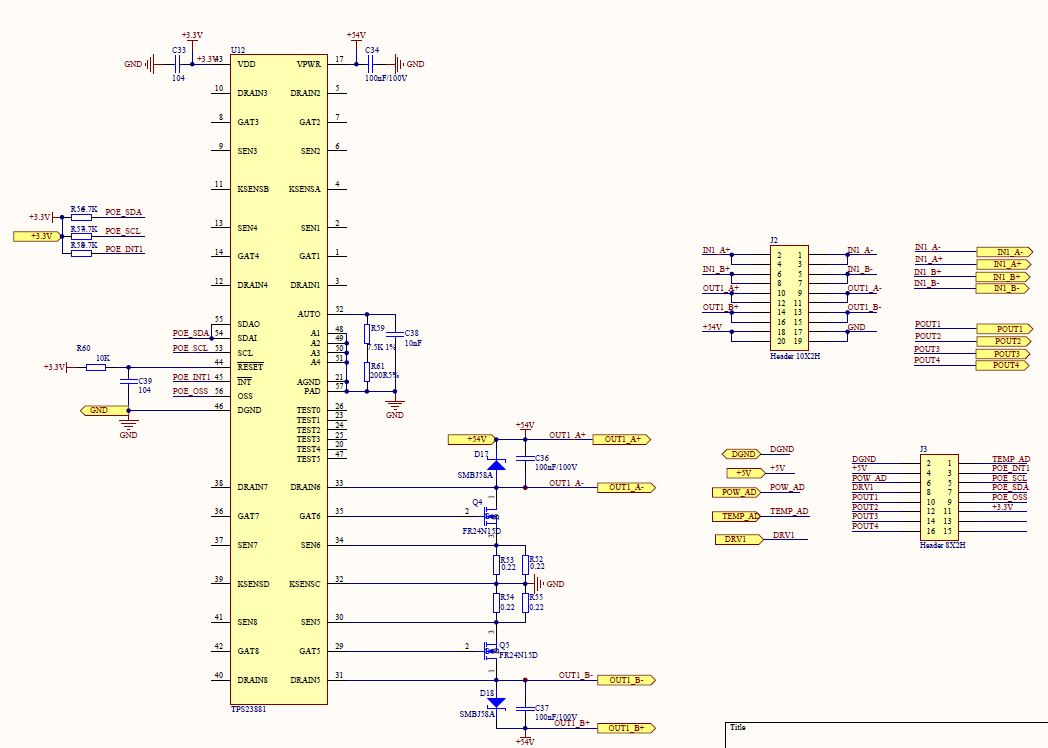
Task: Click the POE_OSS net label at pin 56
Action: click(190, 392)
